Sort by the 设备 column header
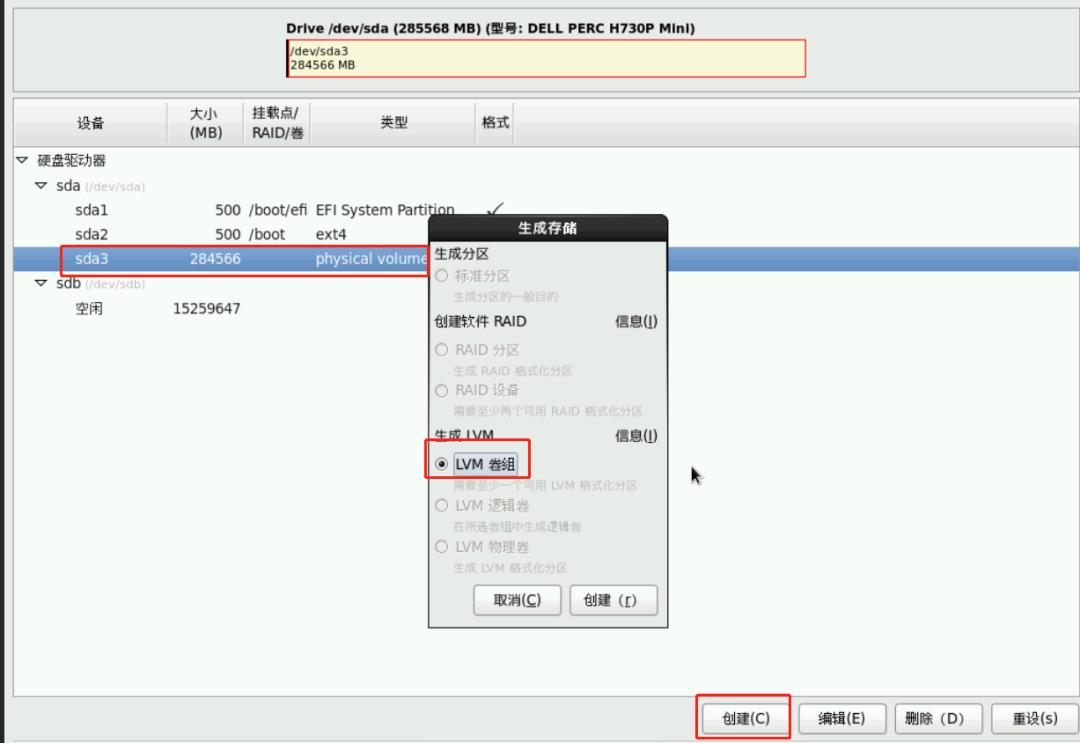The width and height of the screenshot is (1080, 743). pyautogui.click(x=90, y=123)
